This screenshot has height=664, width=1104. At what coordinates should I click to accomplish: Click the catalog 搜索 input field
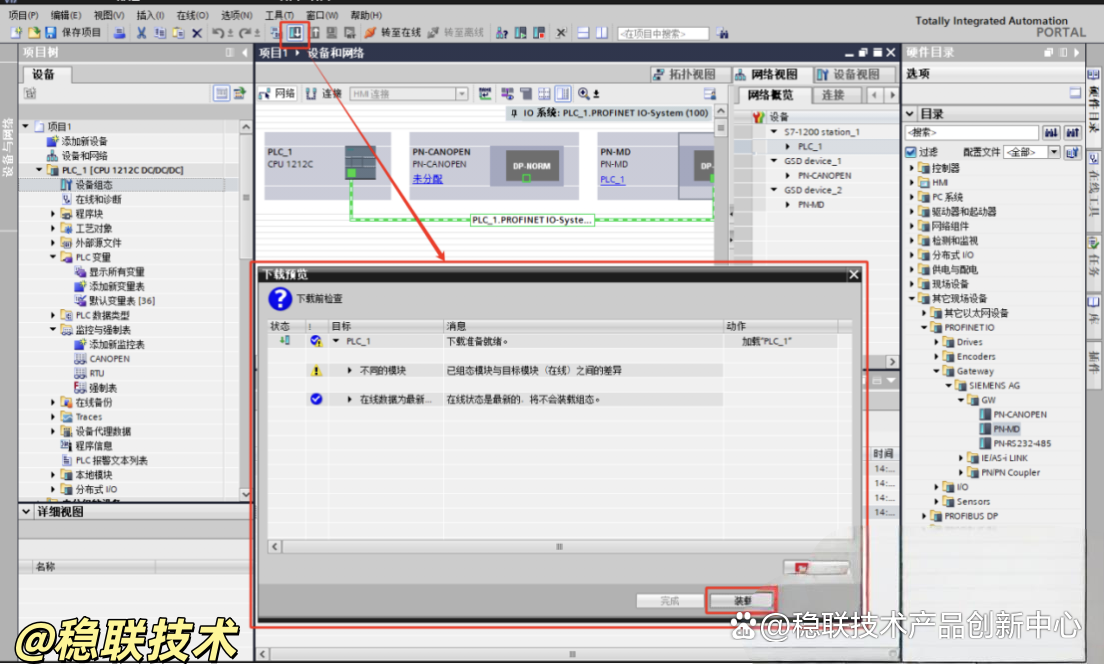coord(972,132)
